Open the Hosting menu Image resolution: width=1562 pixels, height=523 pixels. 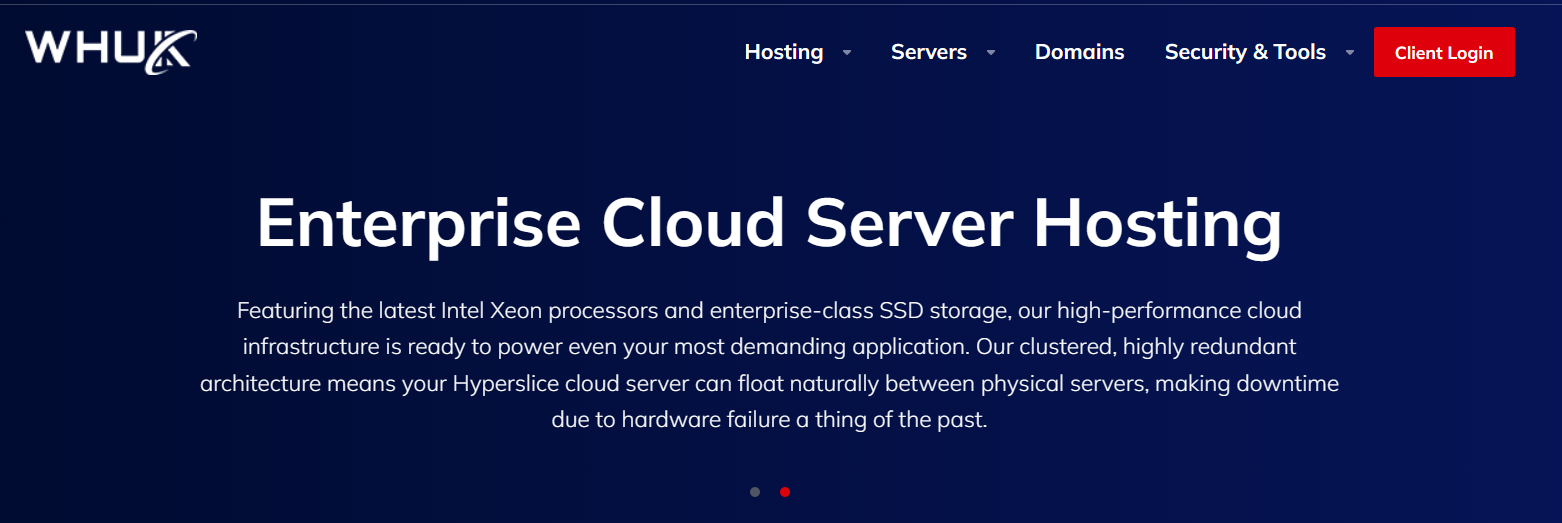(784, 52)
